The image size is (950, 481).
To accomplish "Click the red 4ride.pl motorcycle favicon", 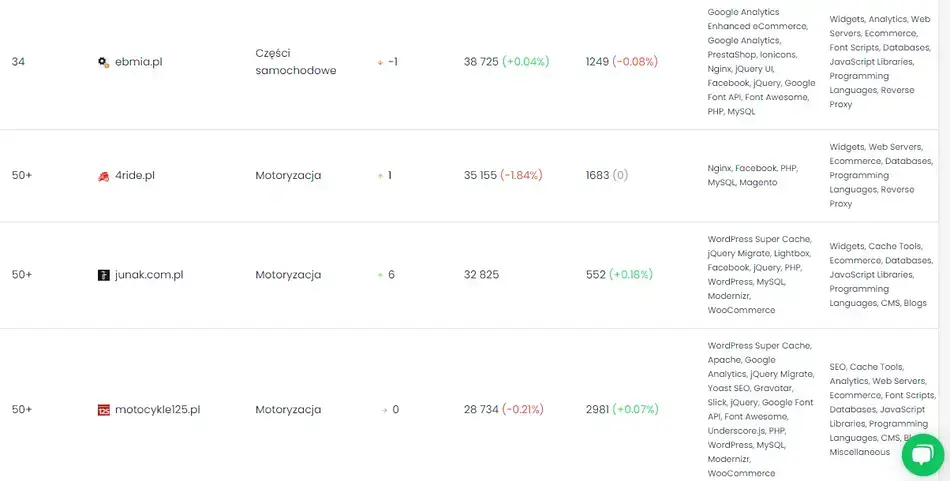I will click(103, 176).
